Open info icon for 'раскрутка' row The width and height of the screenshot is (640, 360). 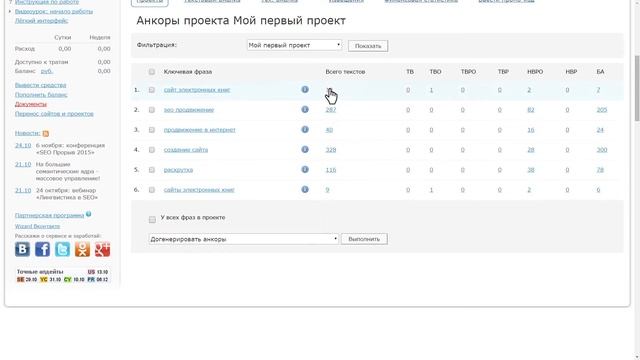pos(305,169)
